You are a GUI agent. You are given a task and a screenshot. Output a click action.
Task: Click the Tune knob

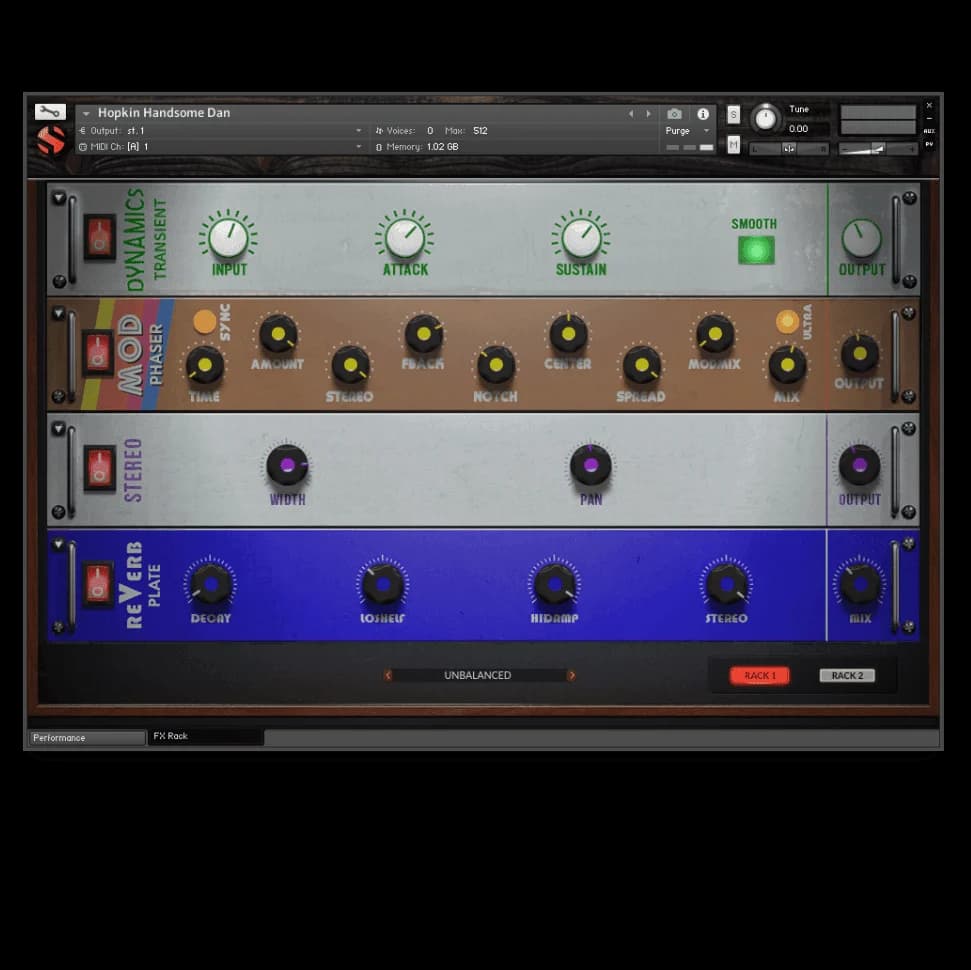765,118
